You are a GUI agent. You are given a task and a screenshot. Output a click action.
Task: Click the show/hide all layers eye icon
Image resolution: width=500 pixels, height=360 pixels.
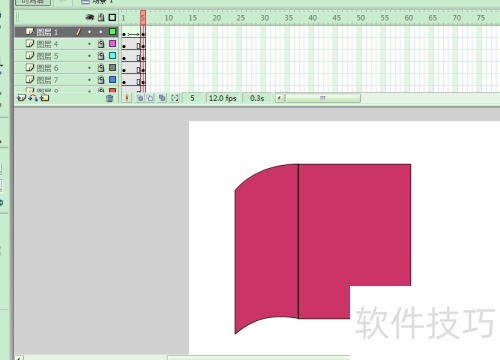(89, 17)
